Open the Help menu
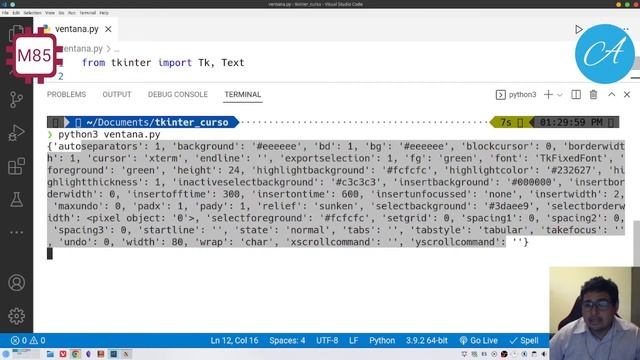The image size is (640, 360). coord(104,13)
